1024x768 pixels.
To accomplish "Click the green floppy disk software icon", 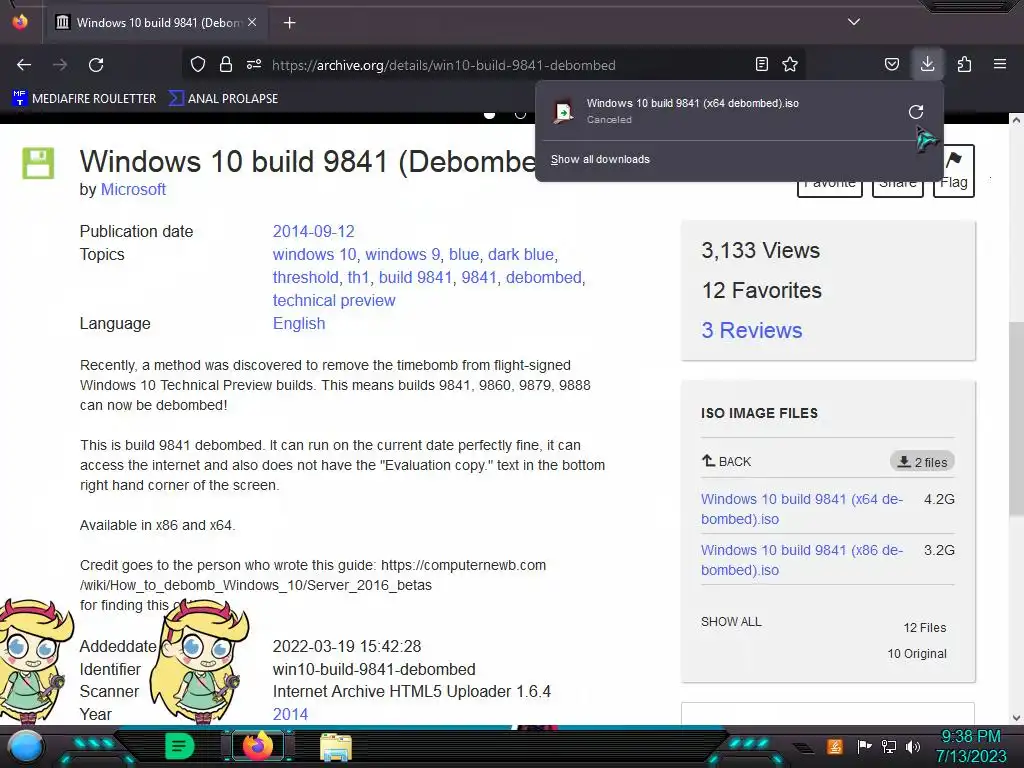I will pyautogui.click(x=38, y=163).
